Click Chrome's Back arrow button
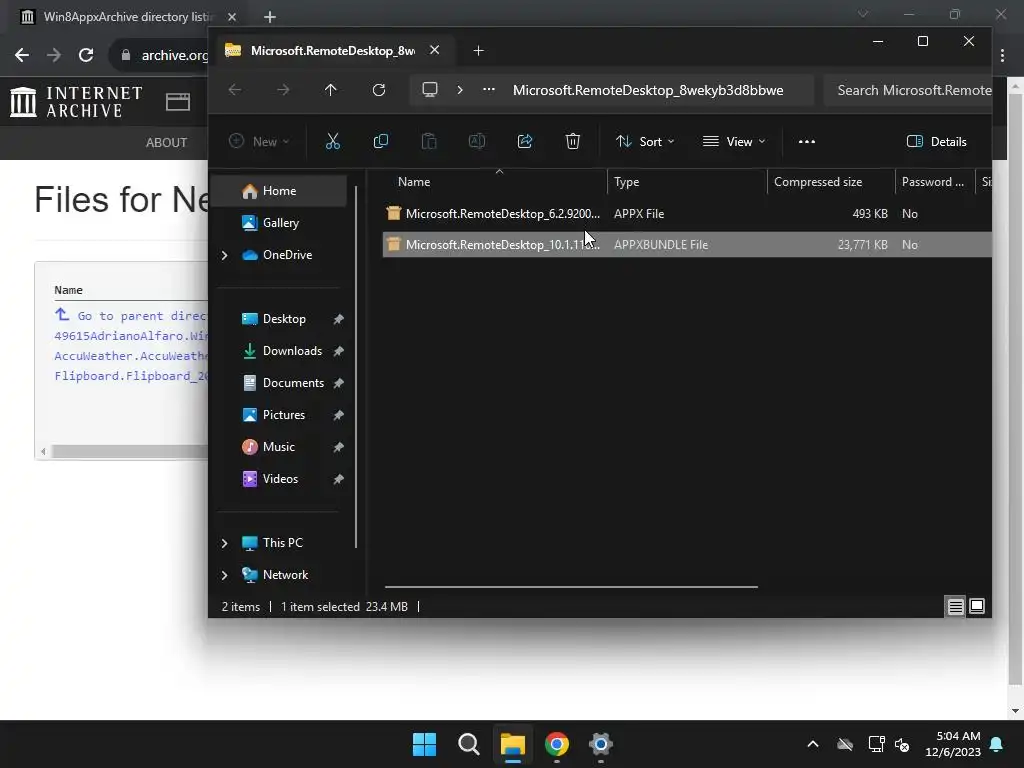The width and height of the screenshot is (1024, 768). [x=22, y=55]
